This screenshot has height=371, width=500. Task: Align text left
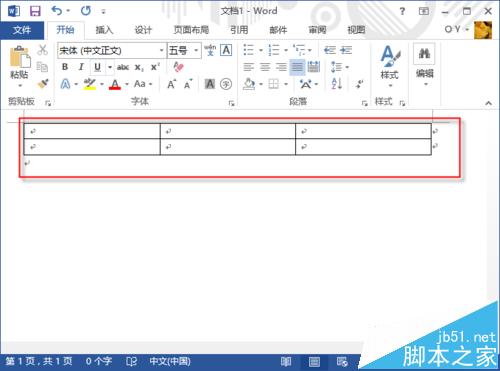[249, 67]
